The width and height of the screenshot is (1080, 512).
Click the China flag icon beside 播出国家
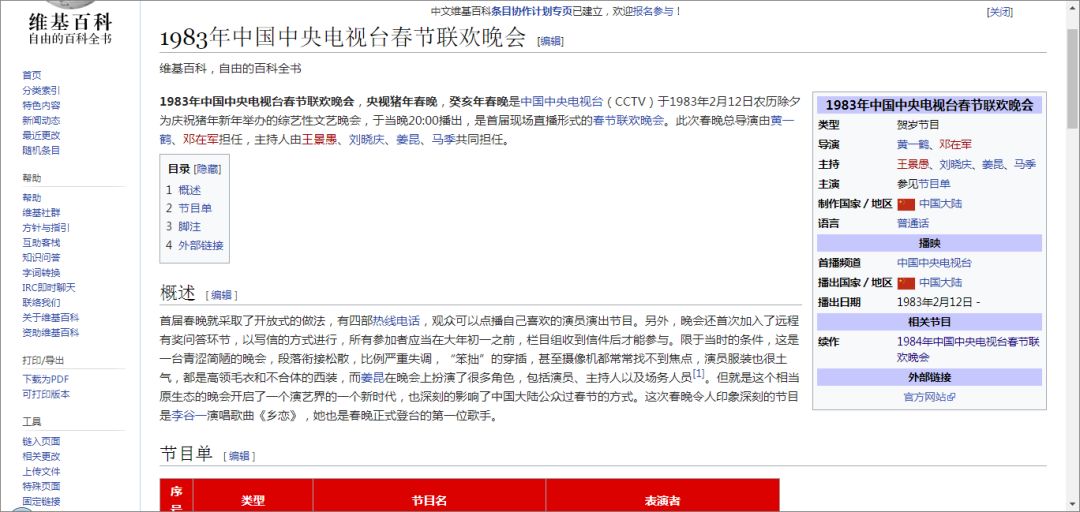pyautogui.click(x=906, y=283)
